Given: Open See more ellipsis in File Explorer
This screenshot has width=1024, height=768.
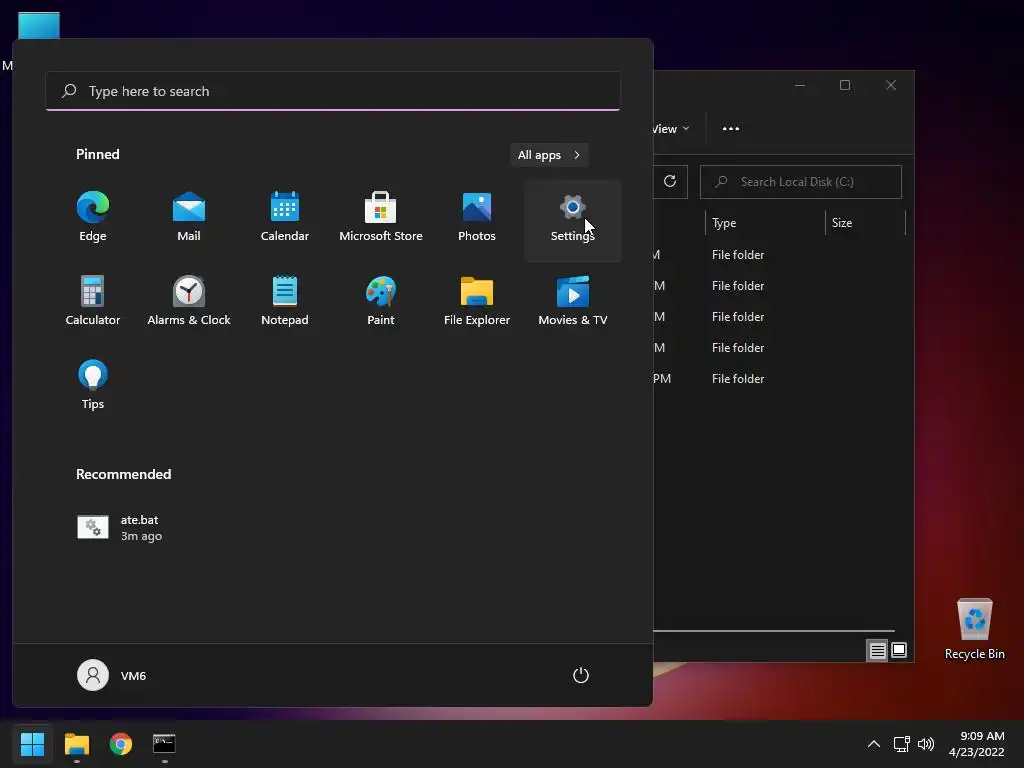Looking at the screenshot, I should [731, 129].
